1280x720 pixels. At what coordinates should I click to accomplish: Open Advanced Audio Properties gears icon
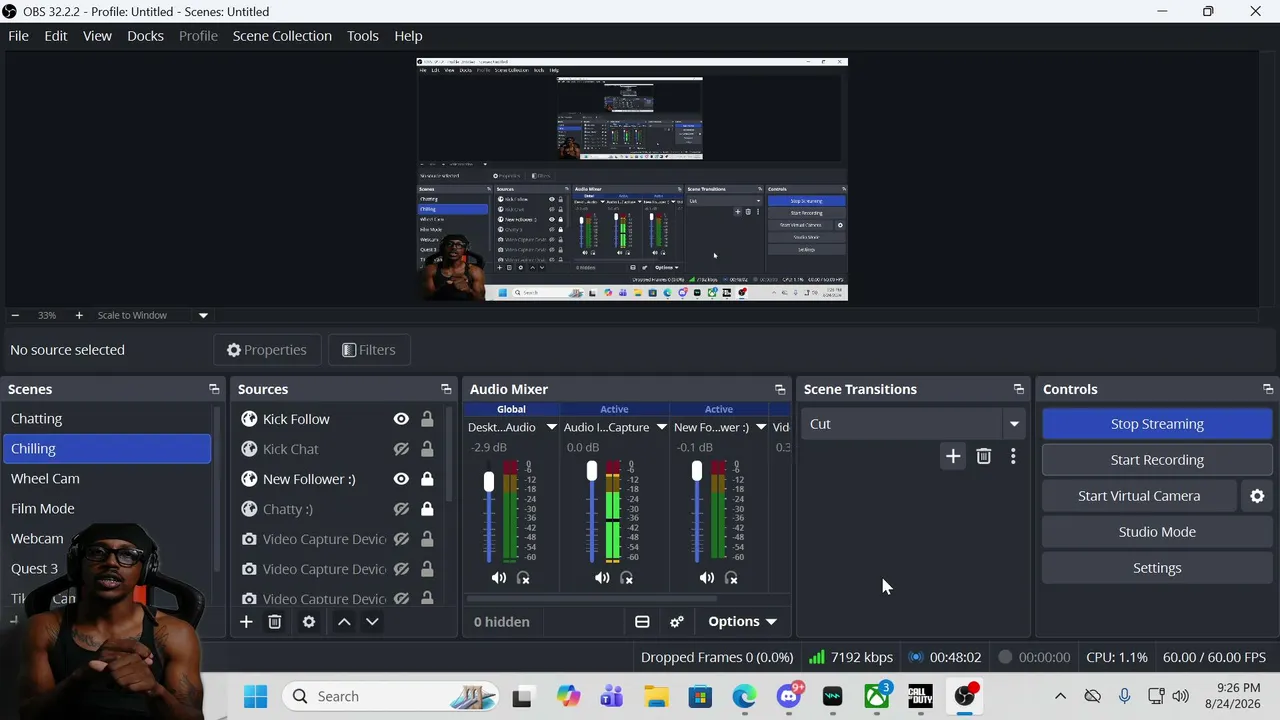pos(677,622)
